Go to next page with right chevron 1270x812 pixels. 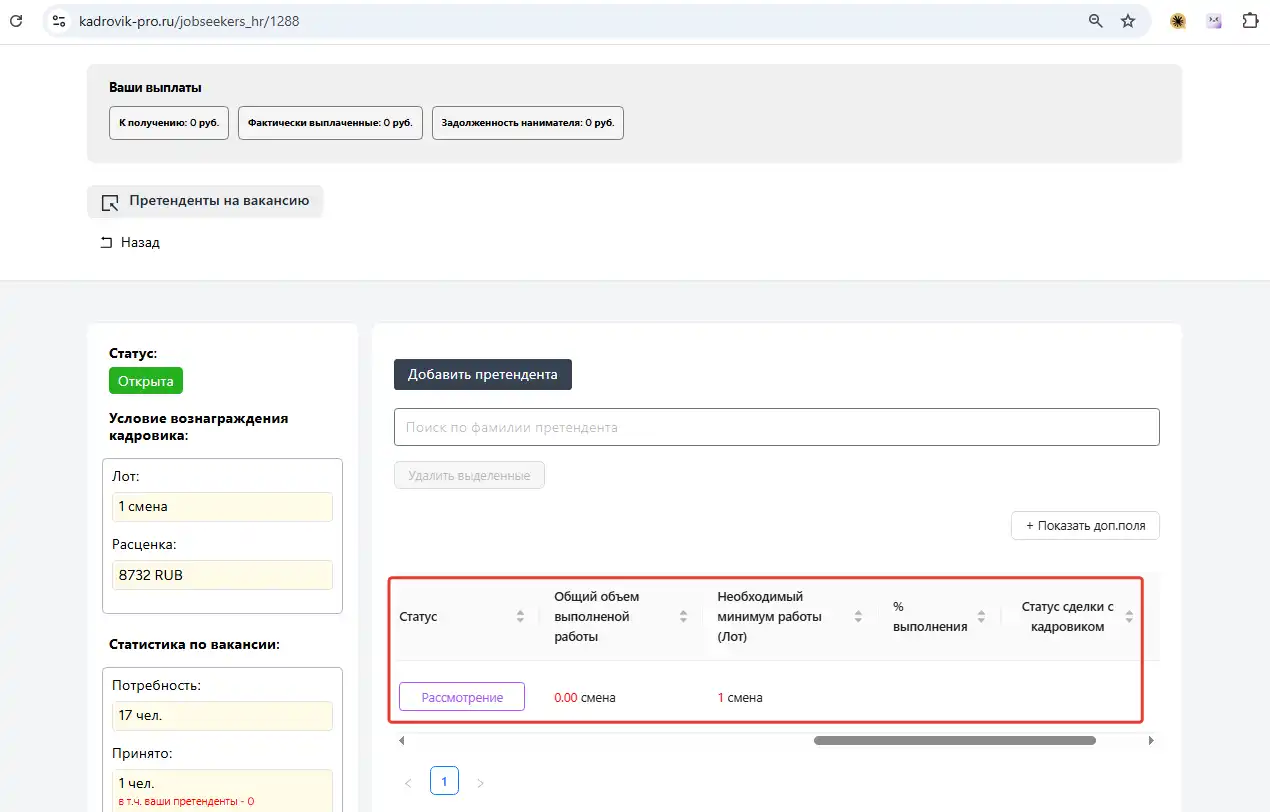(480, 783)
